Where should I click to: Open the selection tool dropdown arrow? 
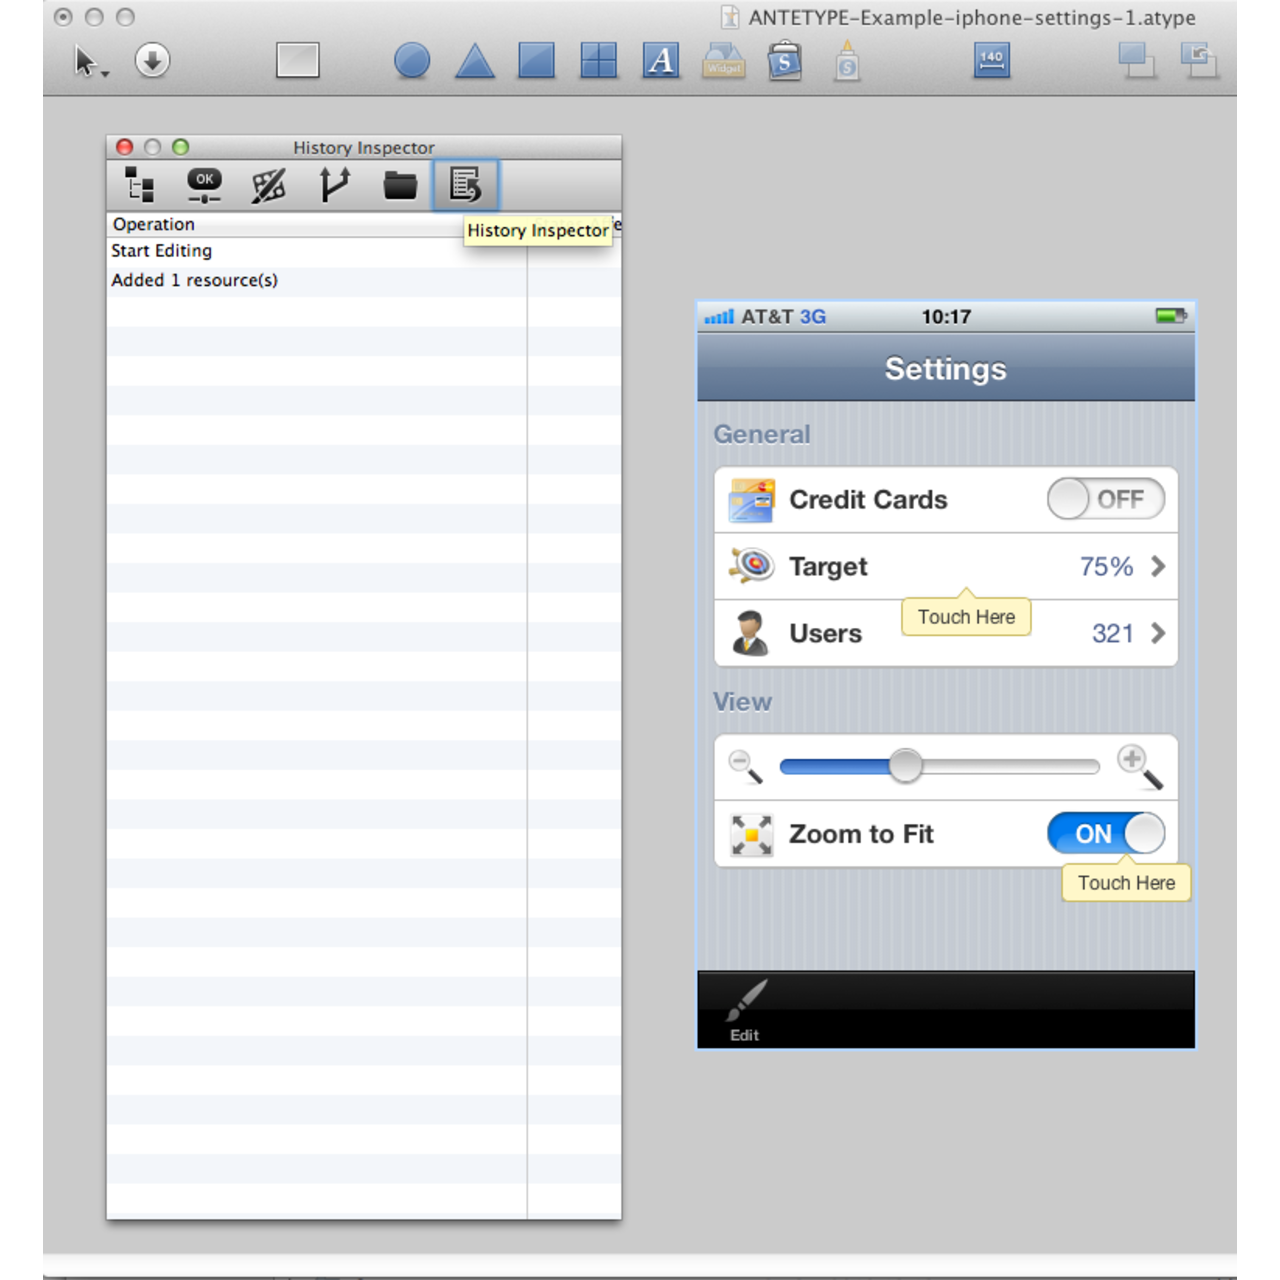105,74
